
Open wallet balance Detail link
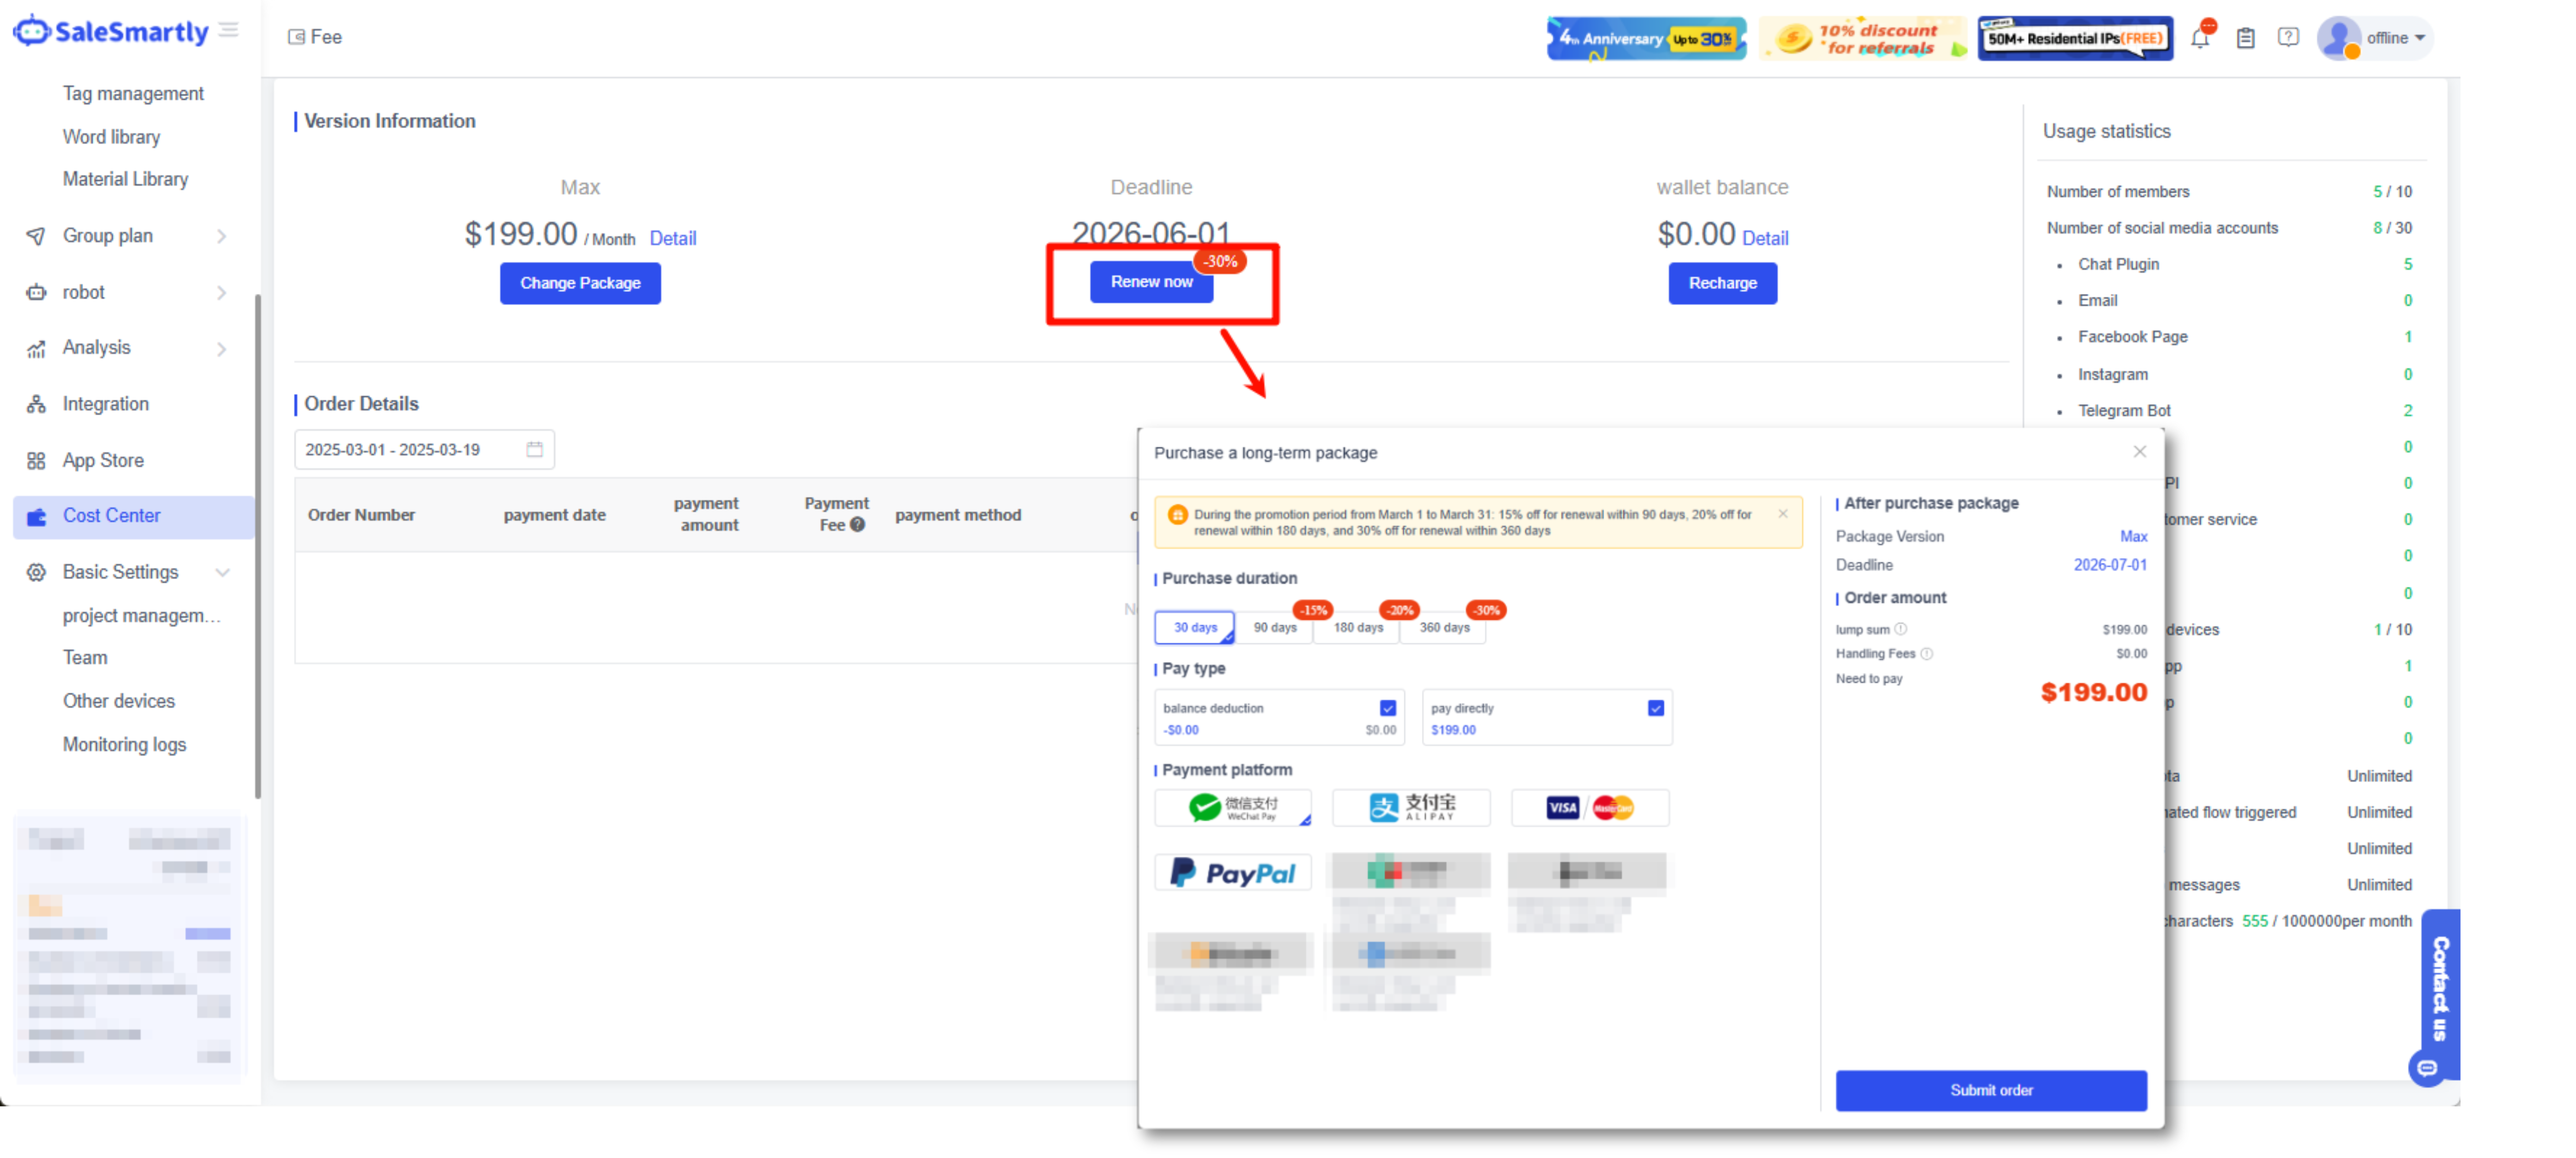[x=1765, y=238]
